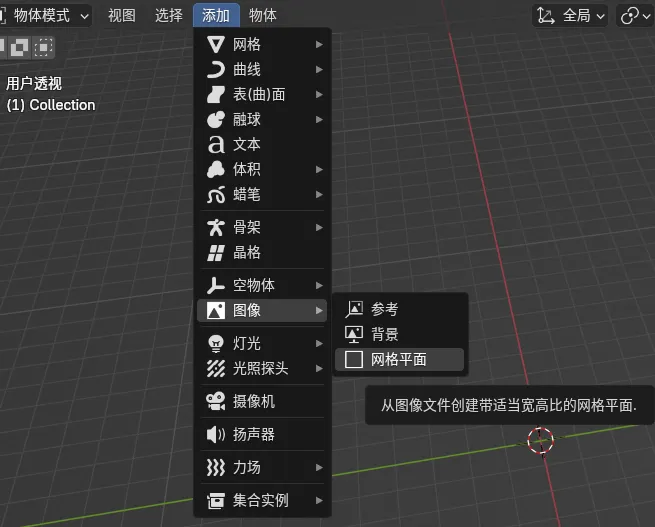Expand the 力场 submenu arrow

(x=319, y=468)
